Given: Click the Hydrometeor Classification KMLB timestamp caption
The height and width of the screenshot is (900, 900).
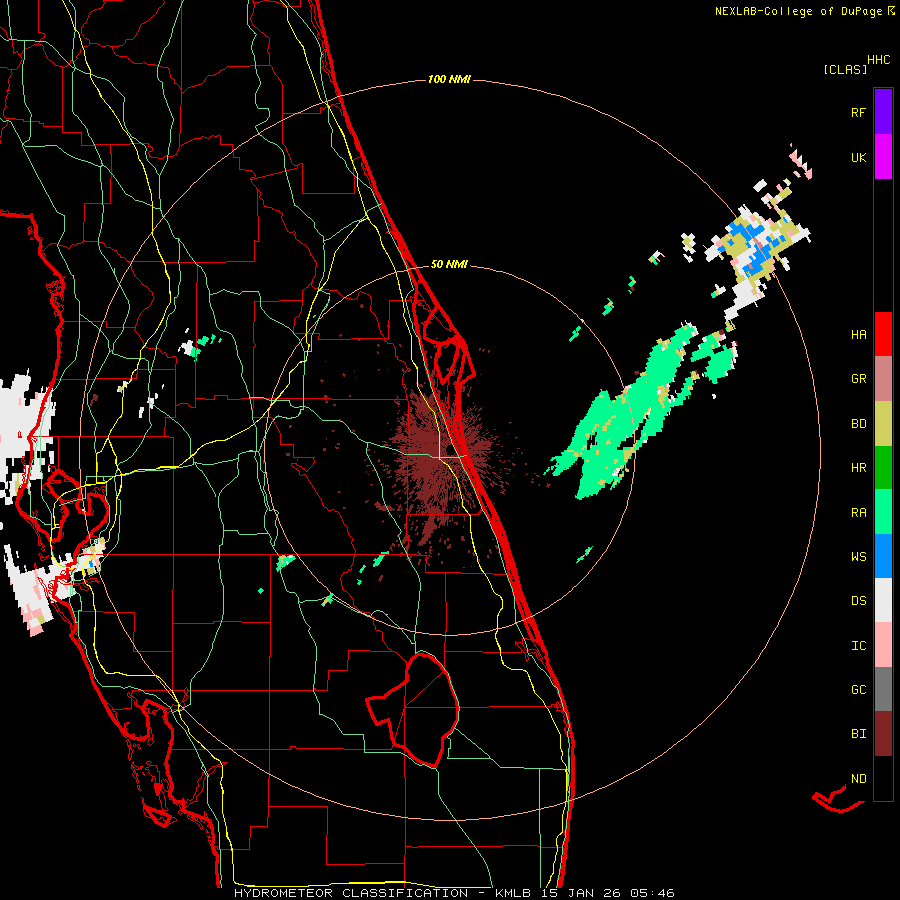Looking at the screenshot, I should pos(454,893).
